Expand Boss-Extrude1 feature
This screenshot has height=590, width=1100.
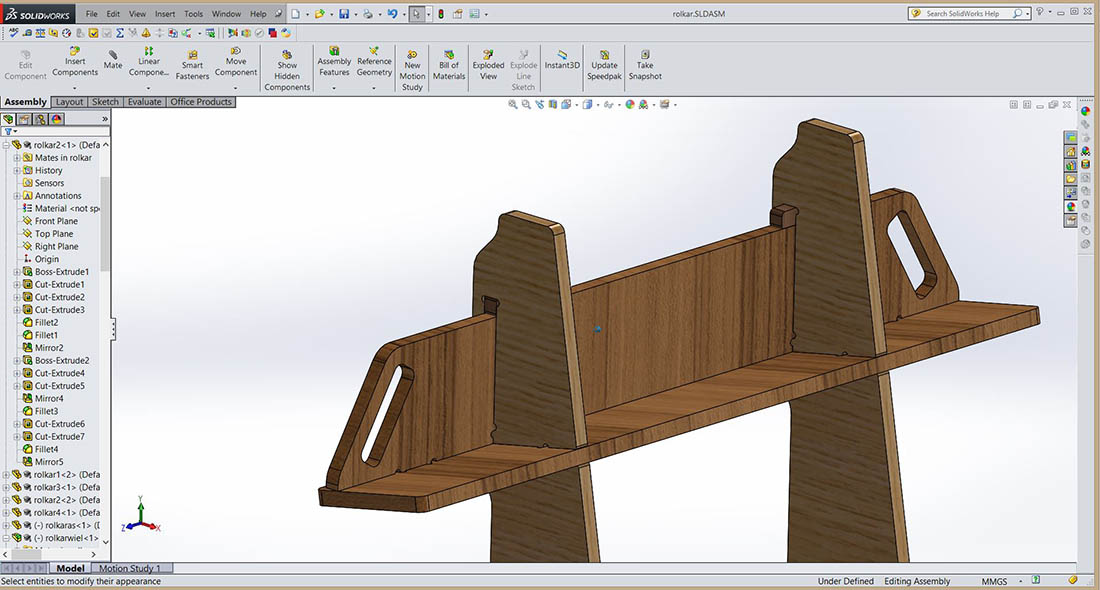pyautogui.click(x=17, y=271)
